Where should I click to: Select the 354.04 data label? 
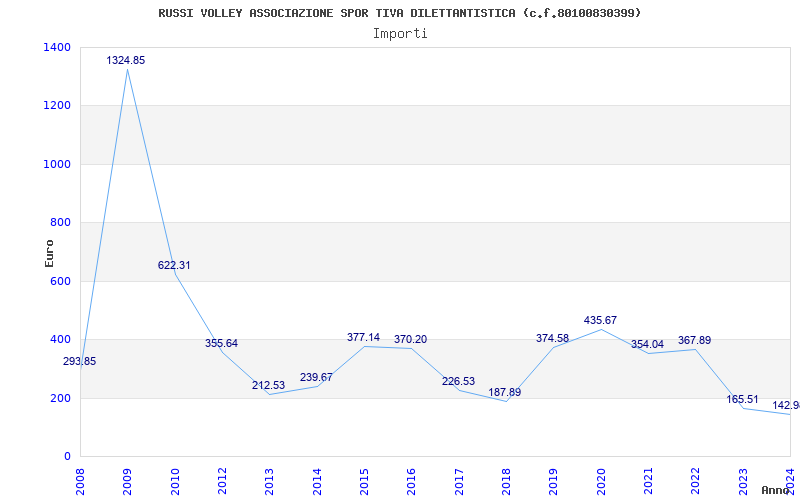[x=647, y=344]
